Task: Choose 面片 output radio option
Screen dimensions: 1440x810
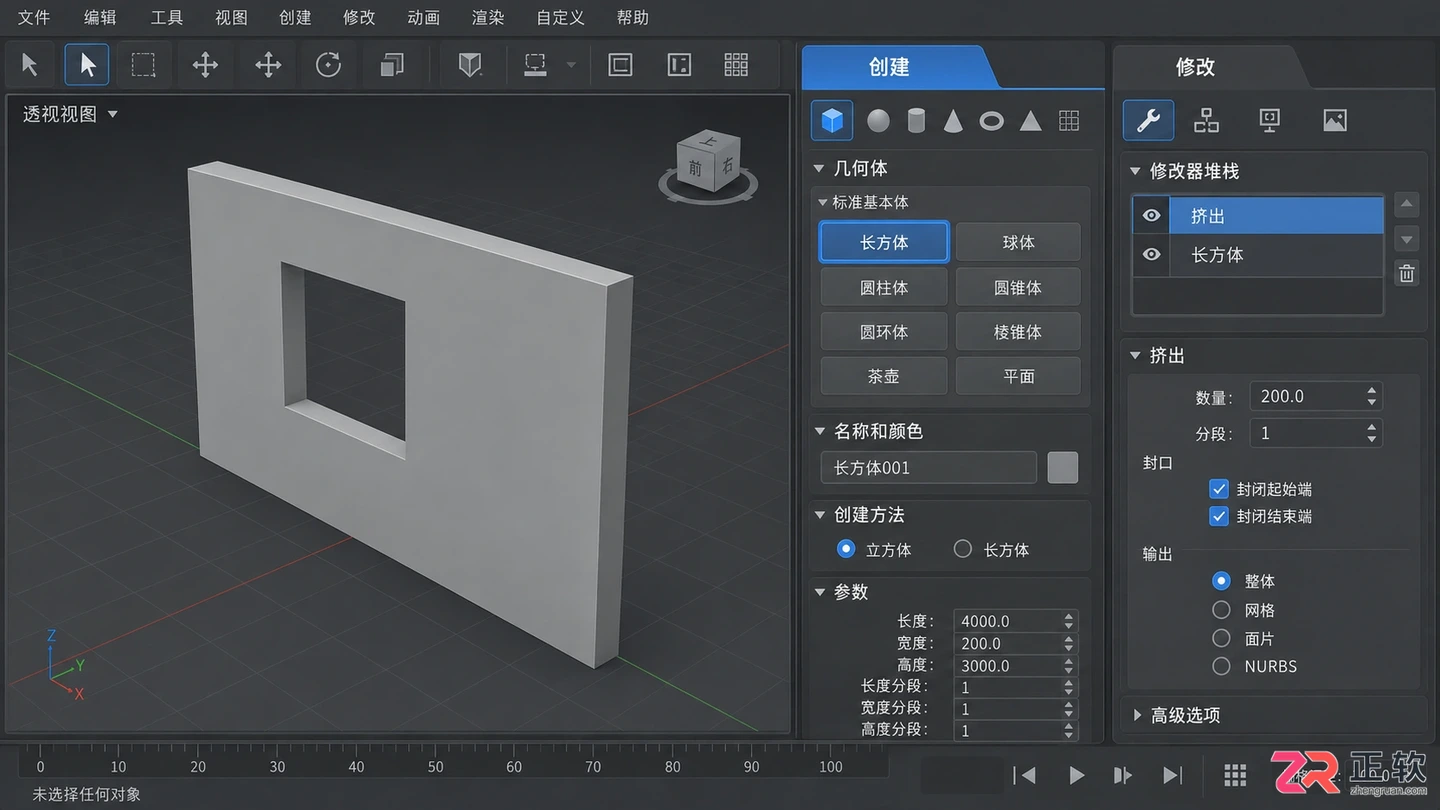Action: (x=1221, y=638)
